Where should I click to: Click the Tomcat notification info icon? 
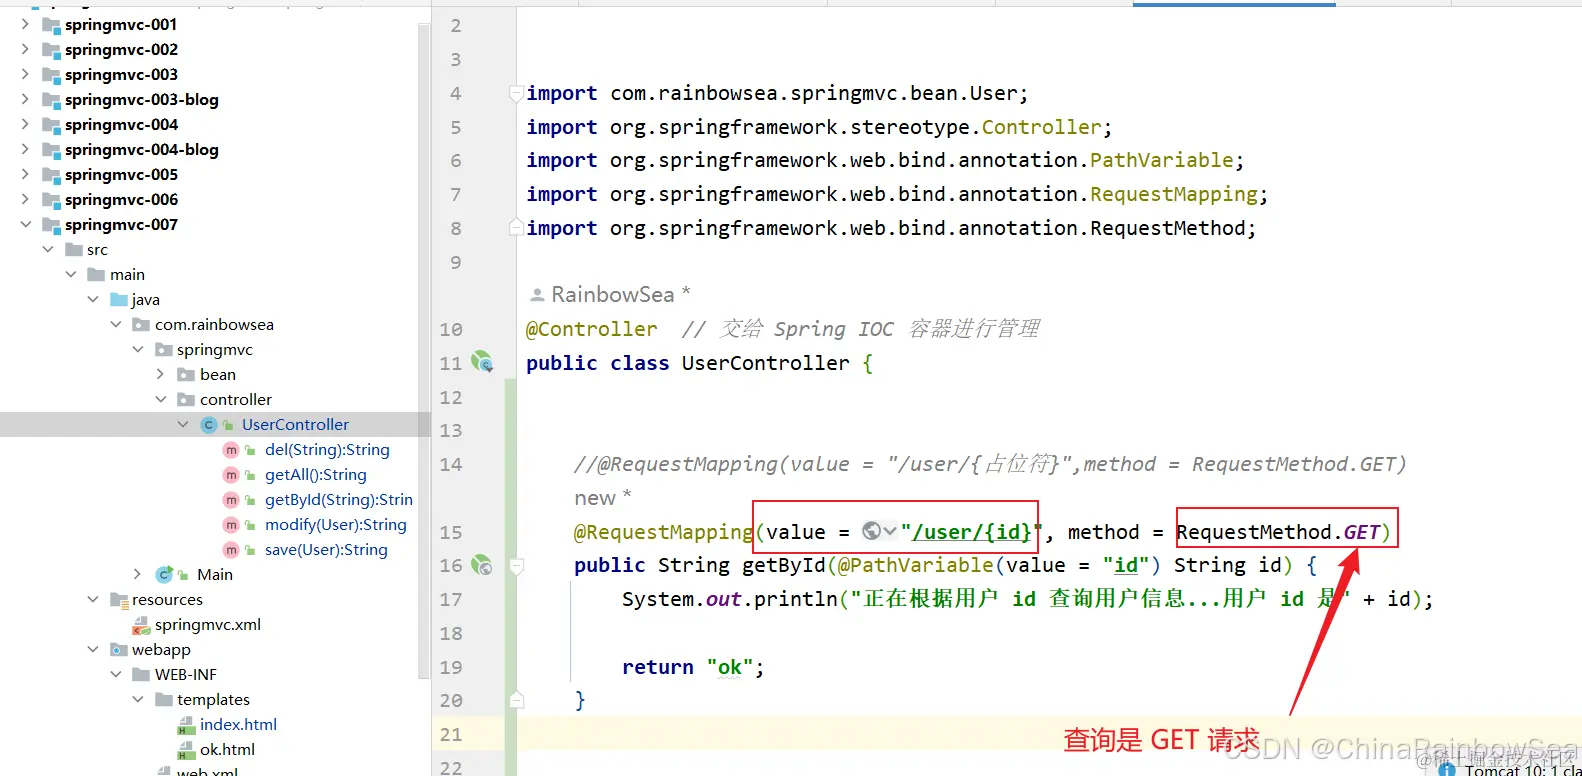(x=1447, y=769)
